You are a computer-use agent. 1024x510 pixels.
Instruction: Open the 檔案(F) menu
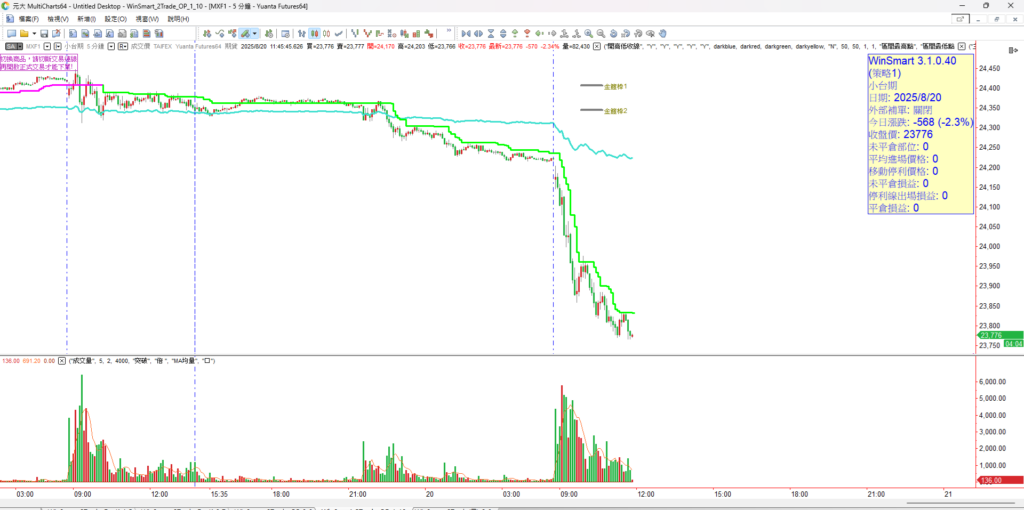click(x=30, y=19)
